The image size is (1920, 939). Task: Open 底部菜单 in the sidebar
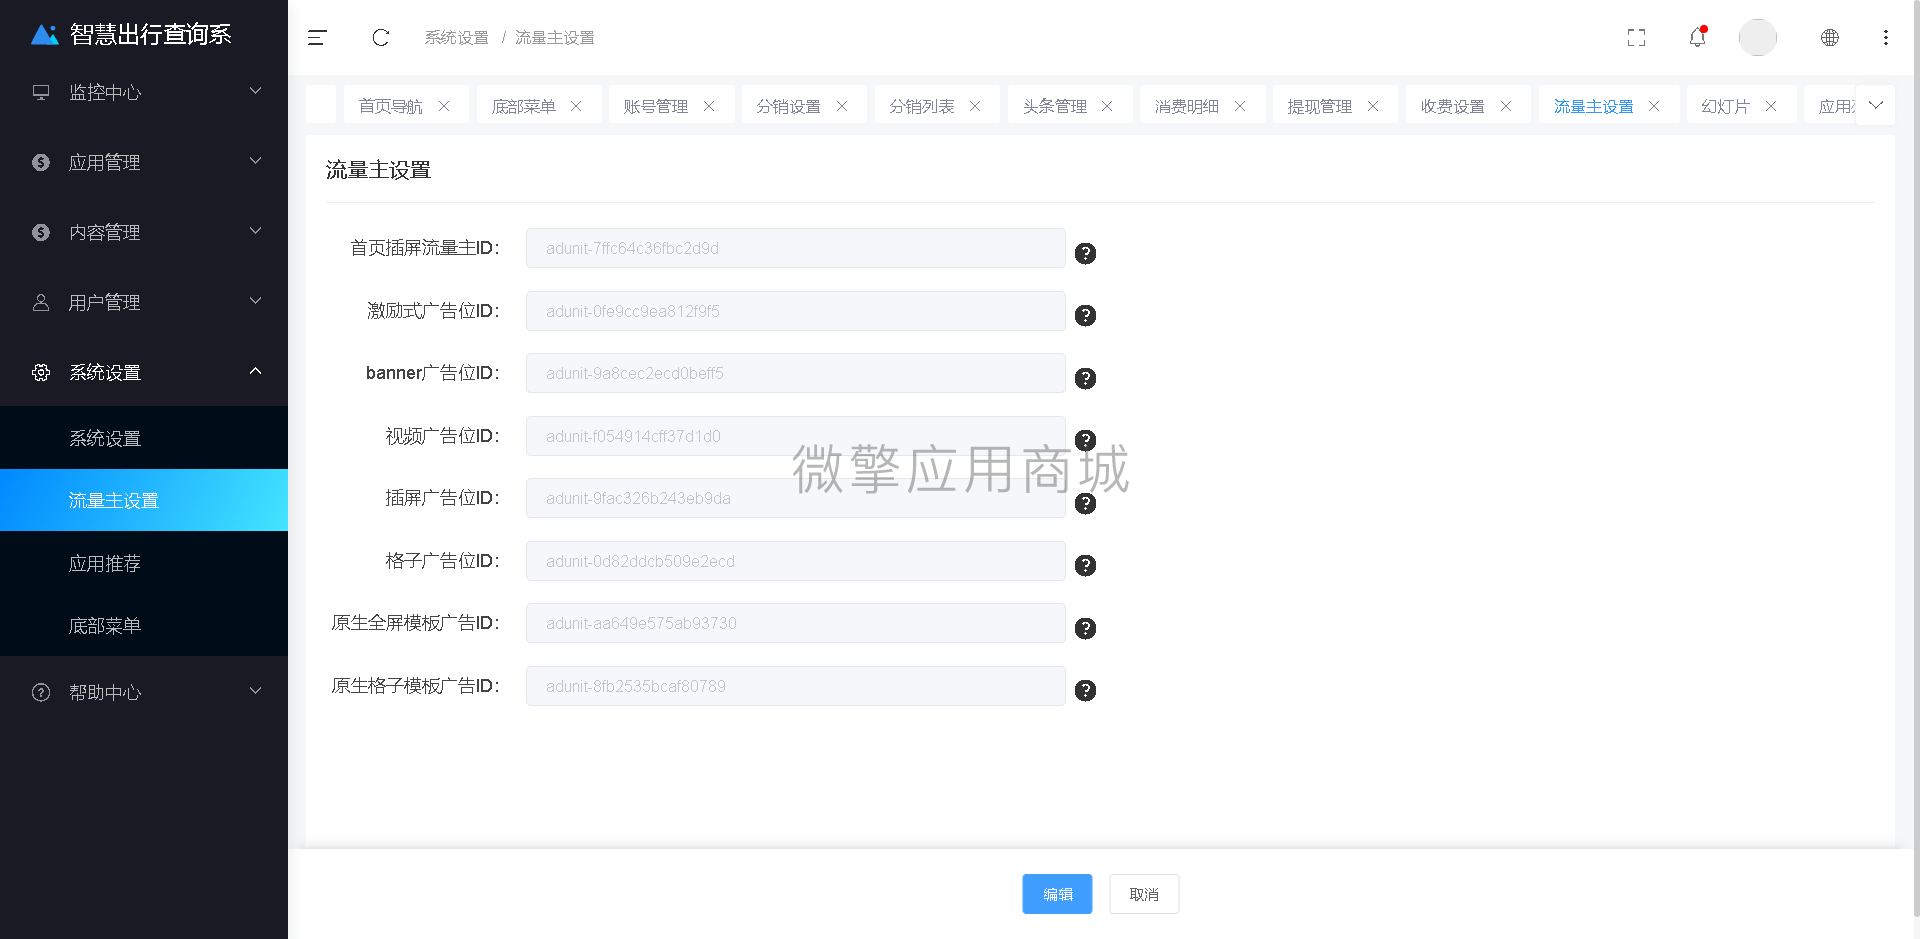[144, 625]
